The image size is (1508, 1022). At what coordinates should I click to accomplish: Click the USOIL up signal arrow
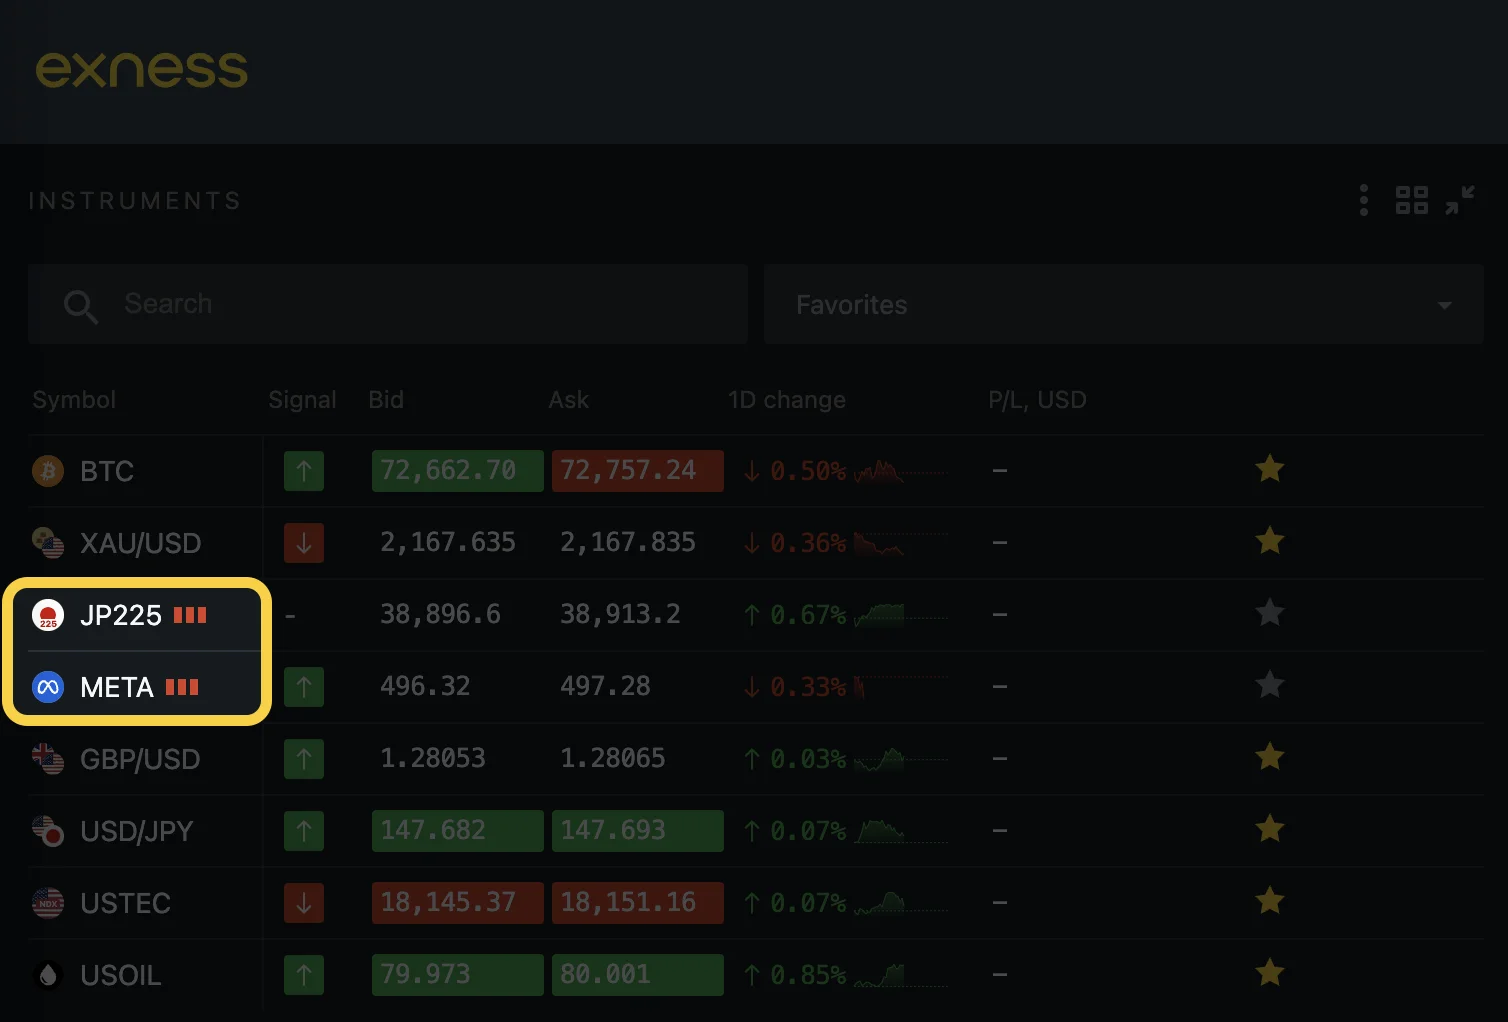click(x=304, y=974)
